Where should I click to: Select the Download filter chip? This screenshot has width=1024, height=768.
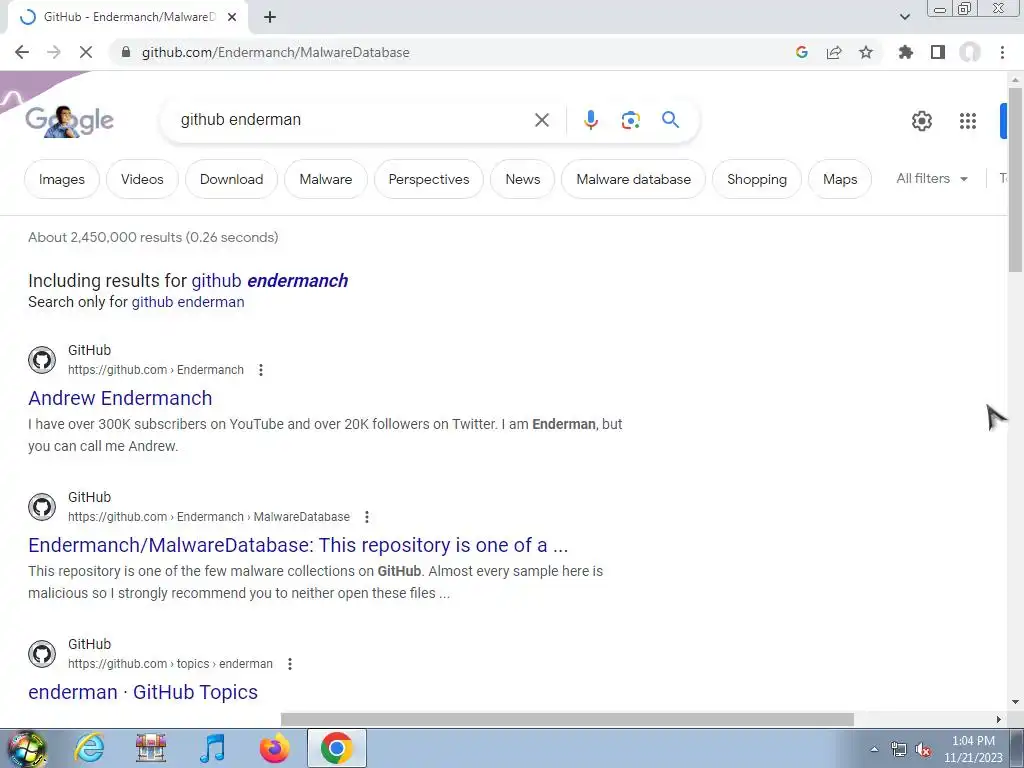click(231, 179)
